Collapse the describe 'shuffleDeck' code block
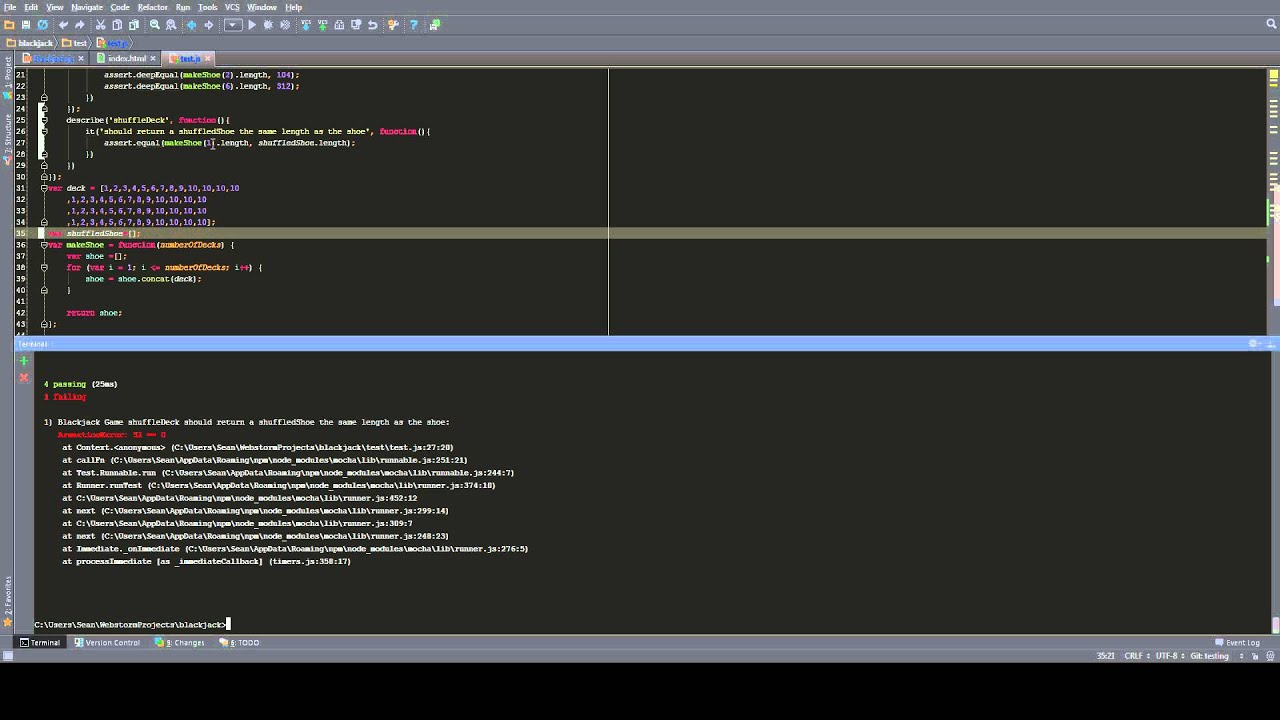The image size is (1280, 720). coord(44,120)
